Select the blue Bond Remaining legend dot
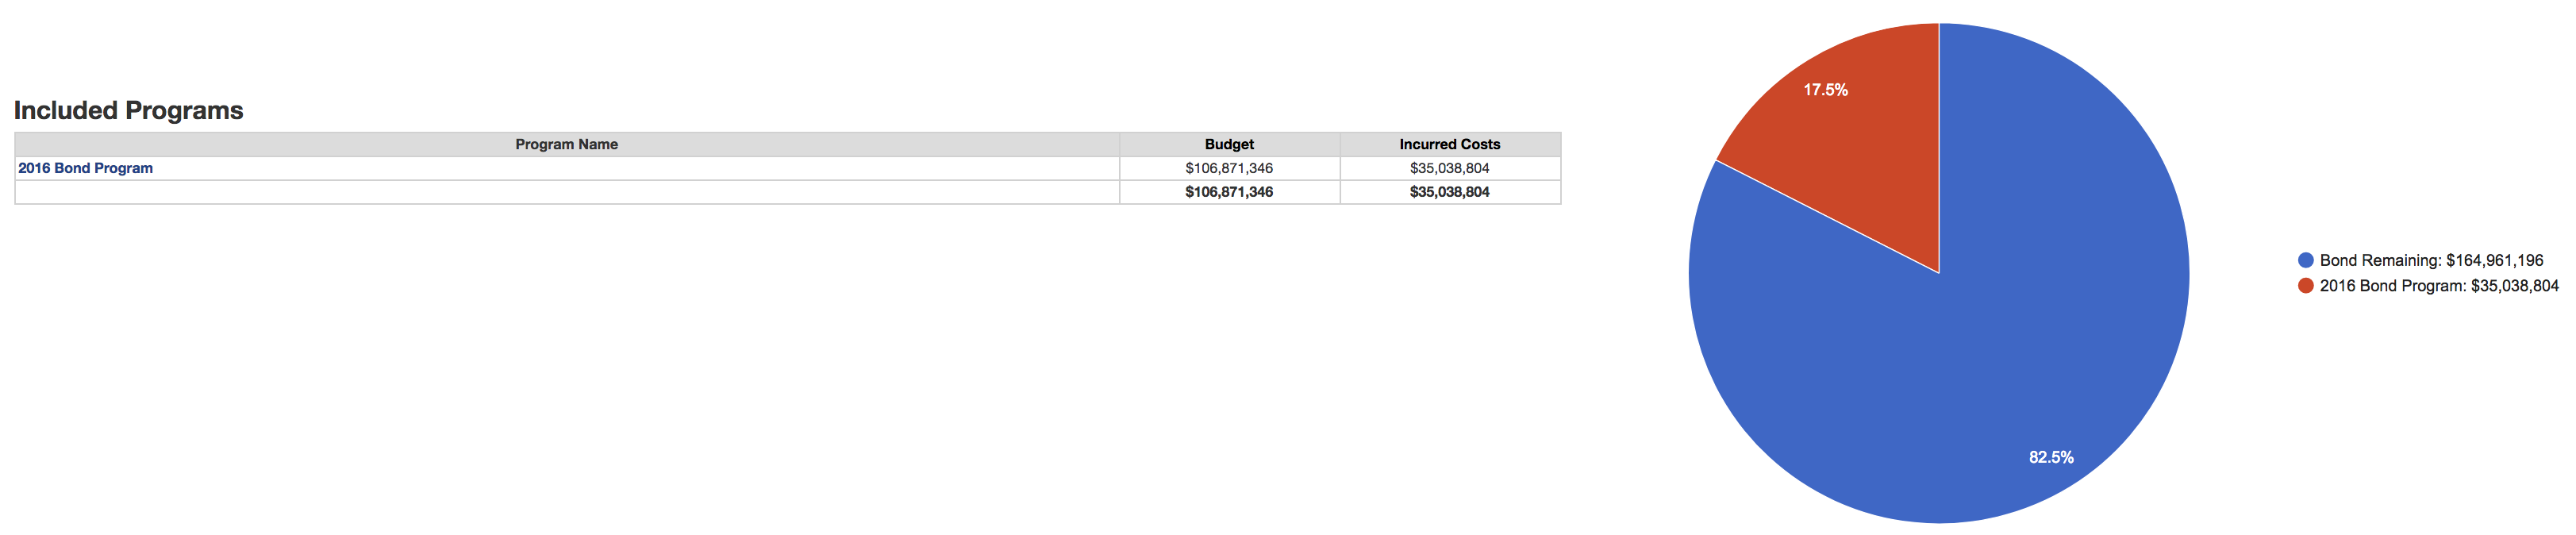The height and width of the screenshot is (535, 2576). coord(2306,260)
